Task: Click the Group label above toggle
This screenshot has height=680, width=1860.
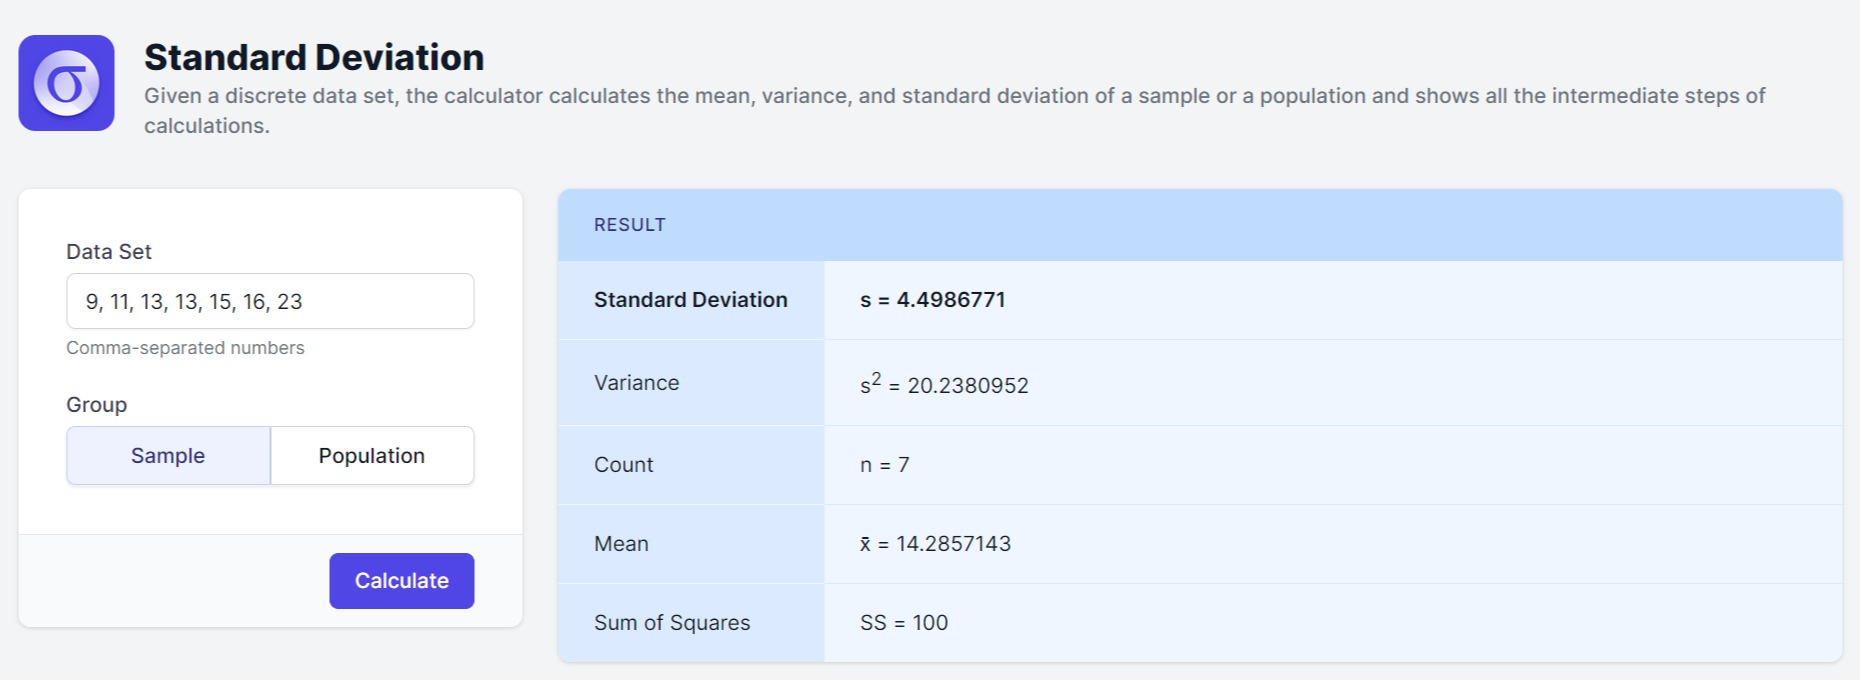Action: point(96,405)
